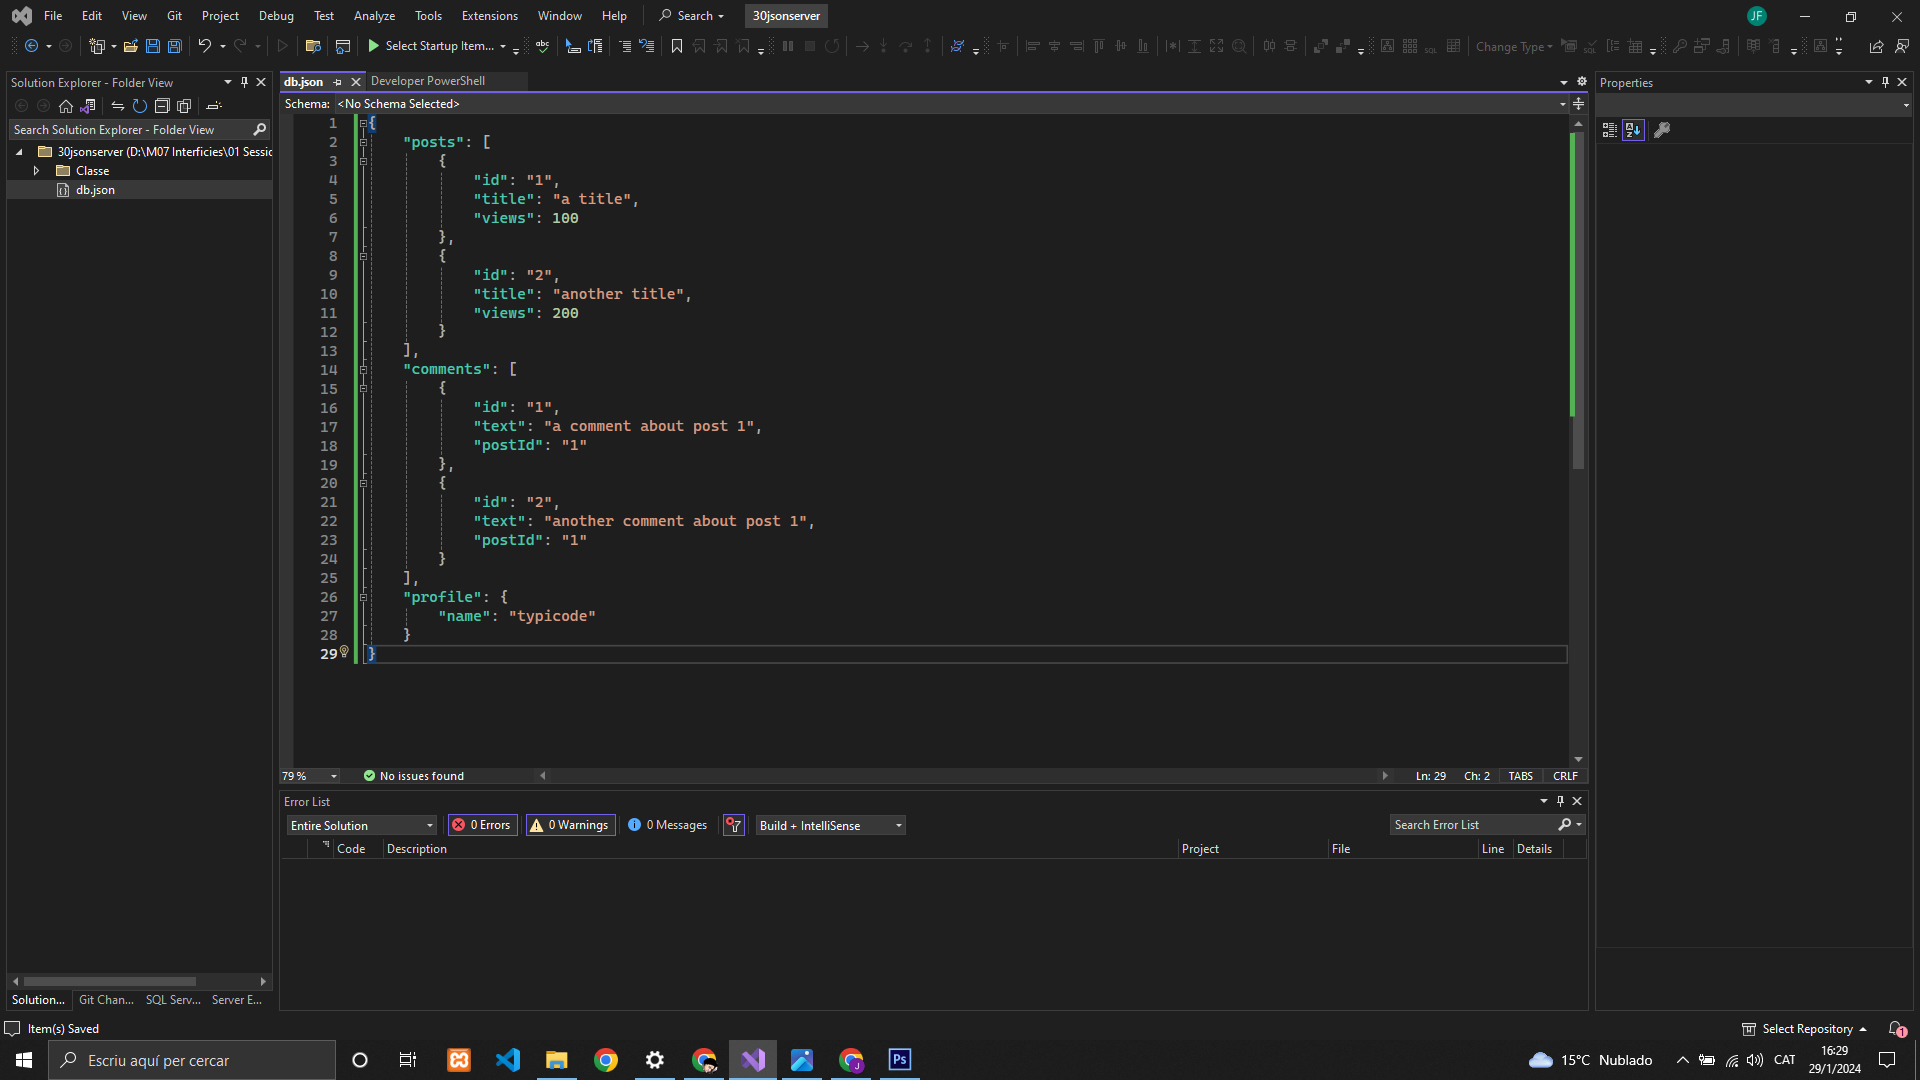Viewport: 1920px width, 1080px height.
Task: Click the Undo toolbar icon
Action: [x=204, y=46]
